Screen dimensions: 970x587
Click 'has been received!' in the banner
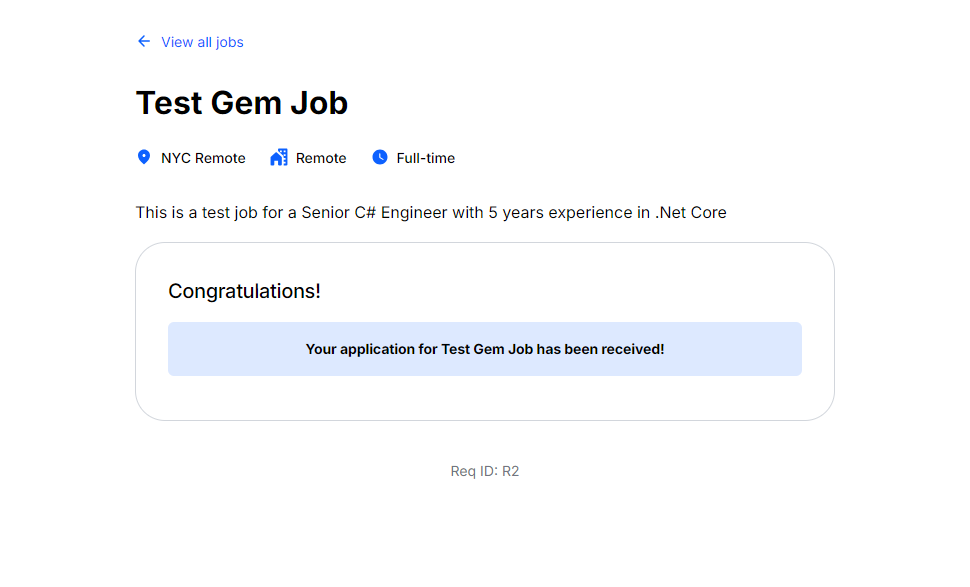click(x=601, y=349)
